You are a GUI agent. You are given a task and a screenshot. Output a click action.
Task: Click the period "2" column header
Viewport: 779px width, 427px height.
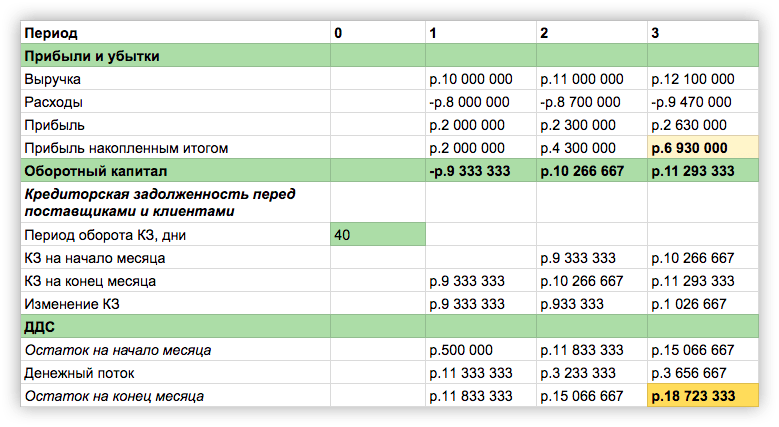tap(544, 33)
